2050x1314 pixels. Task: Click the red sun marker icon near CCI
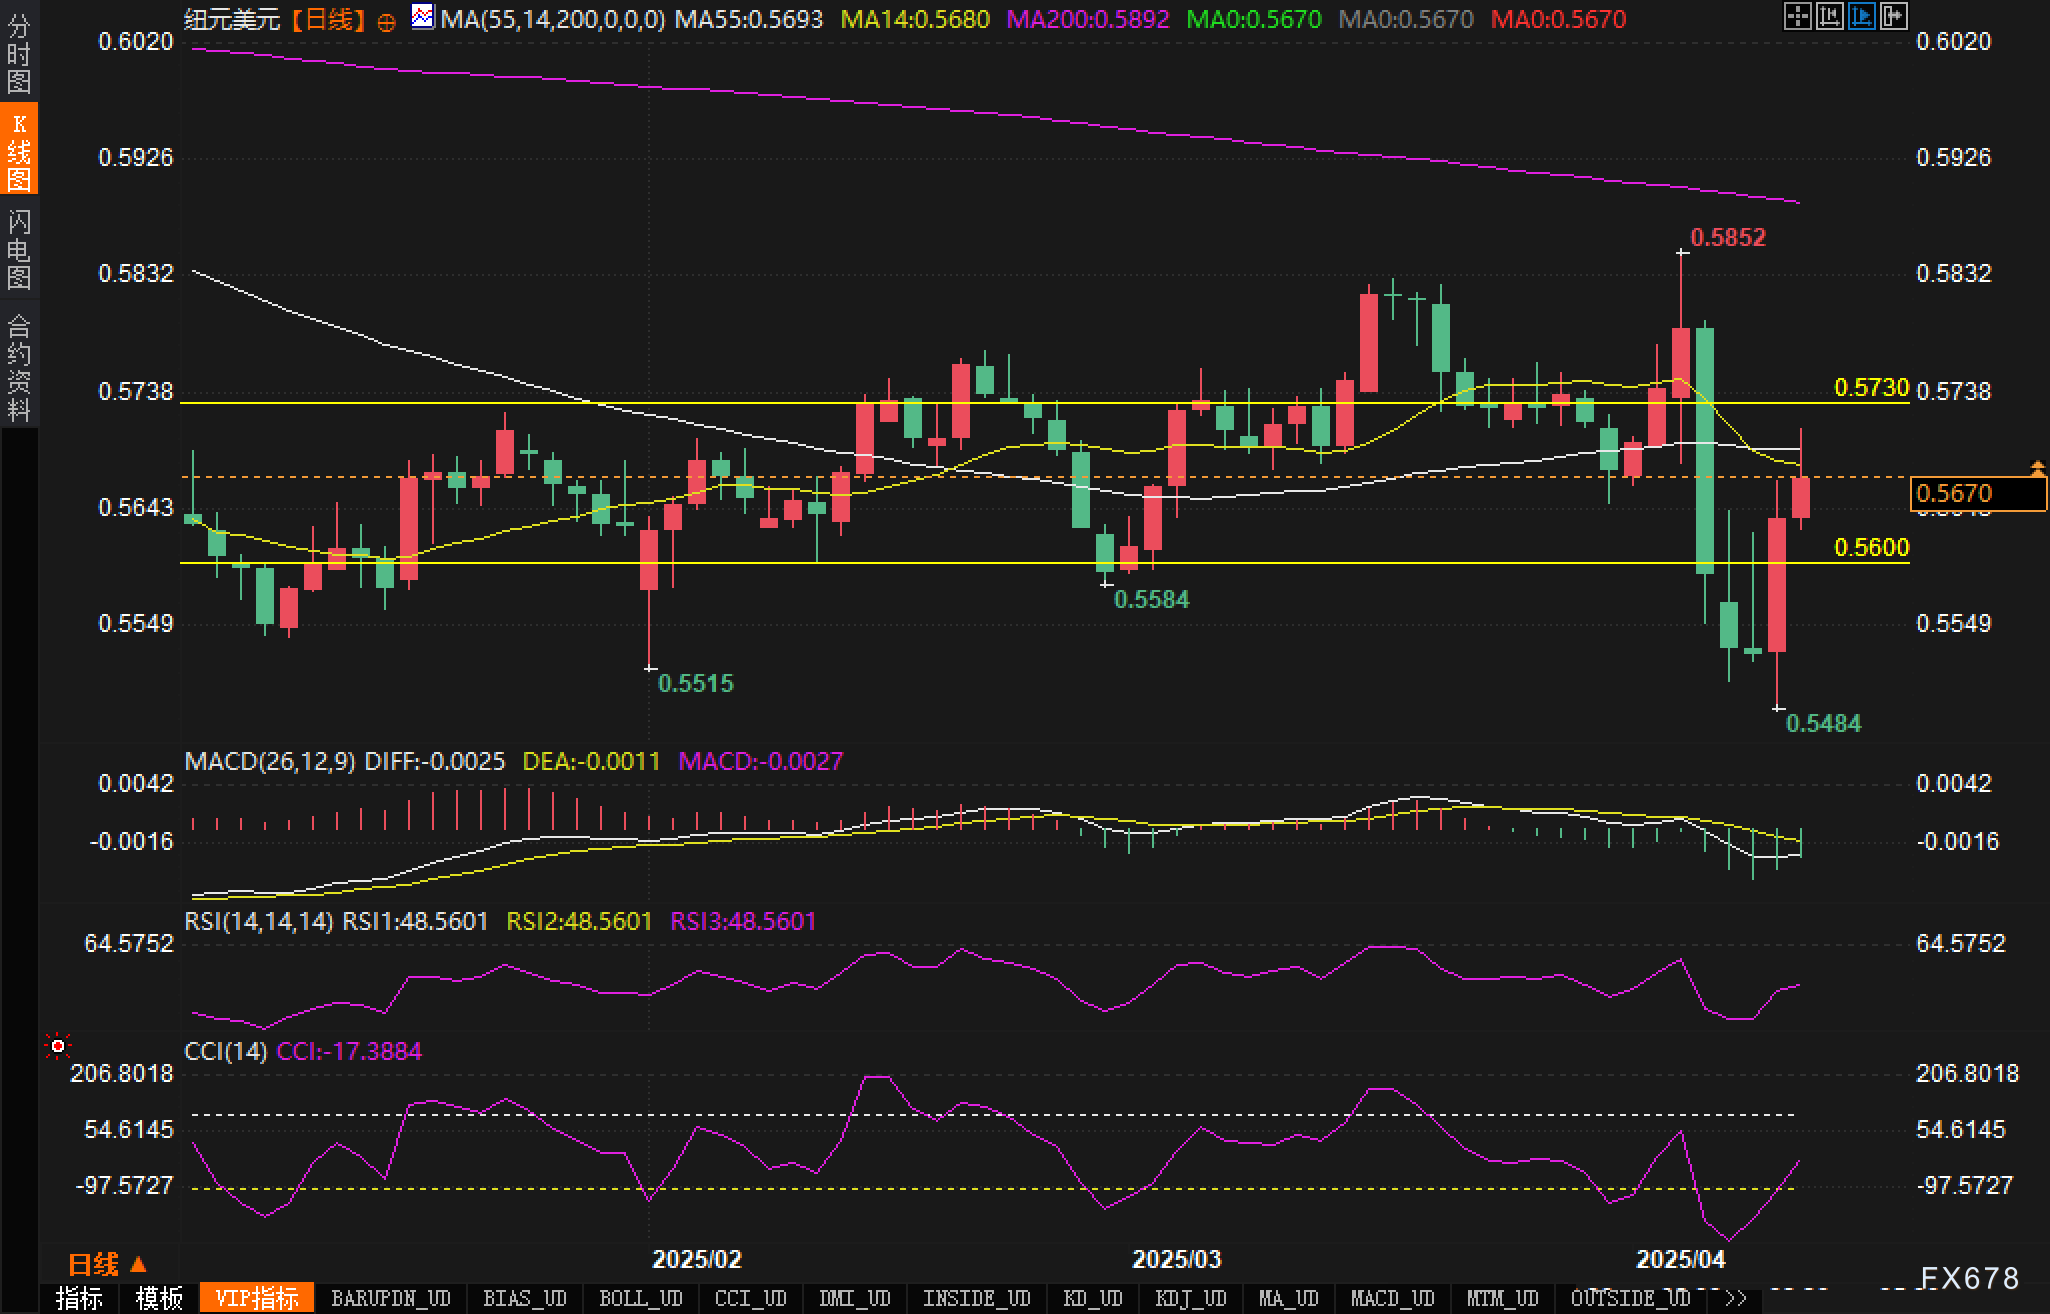[58, 1046]
